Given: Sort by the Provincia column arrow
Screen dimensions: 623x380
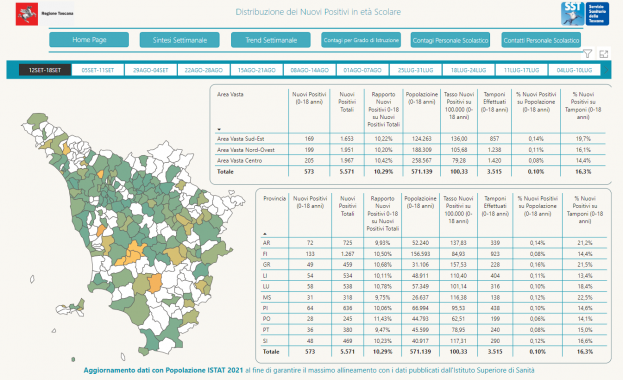Looking at the screenshot, I should (265, 234).
